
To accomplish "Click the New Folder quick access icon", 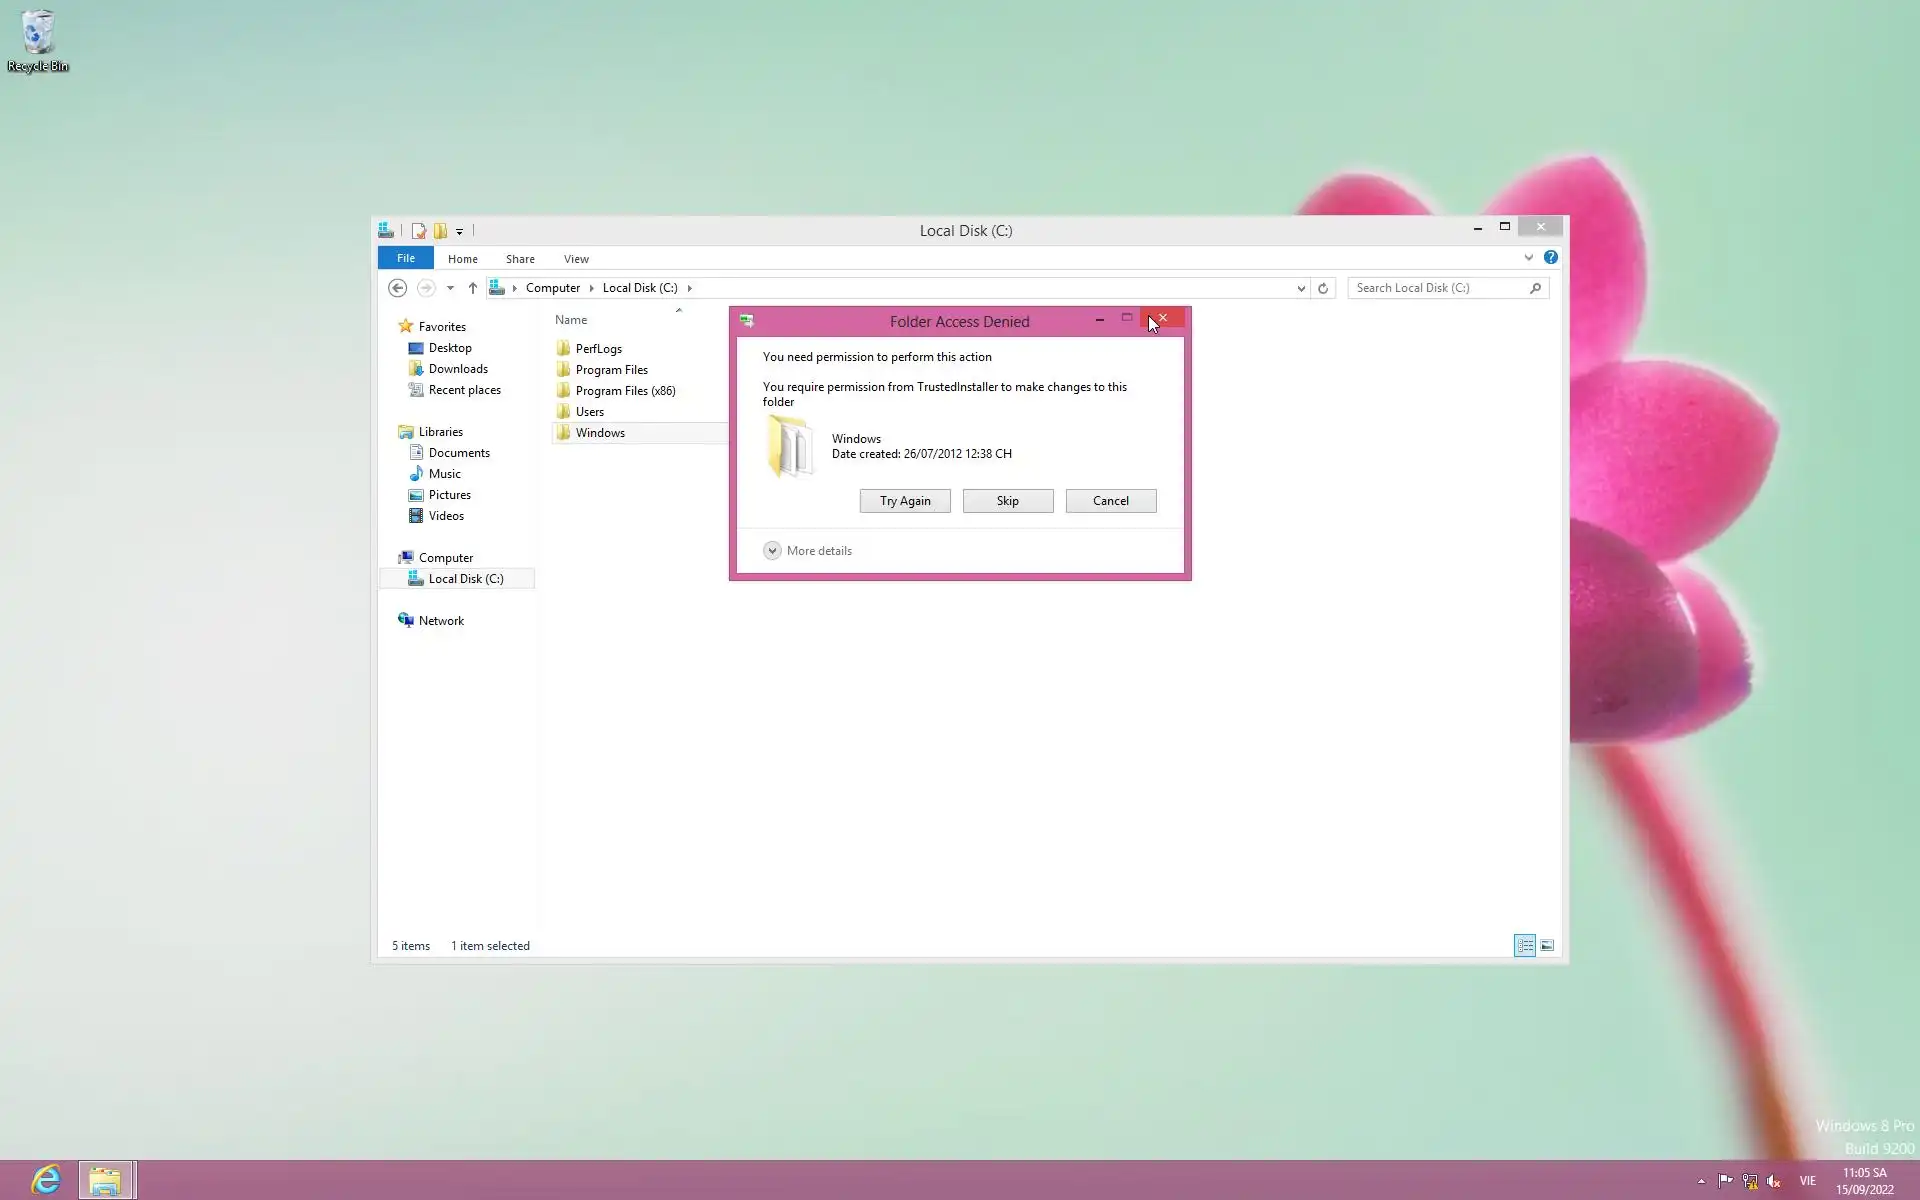I will (440, 231).
